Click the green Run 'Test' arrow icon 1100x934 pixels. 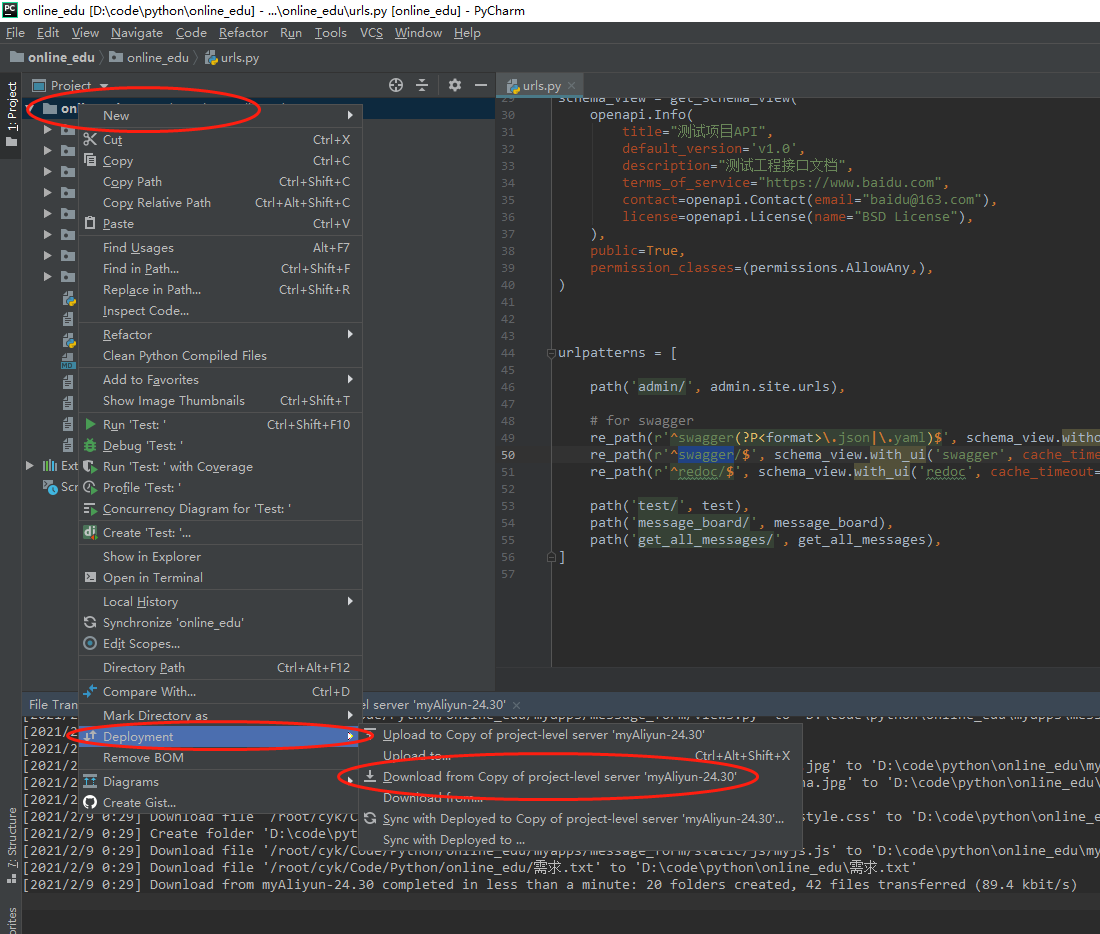pyautogui.click(x=90, y=424)
